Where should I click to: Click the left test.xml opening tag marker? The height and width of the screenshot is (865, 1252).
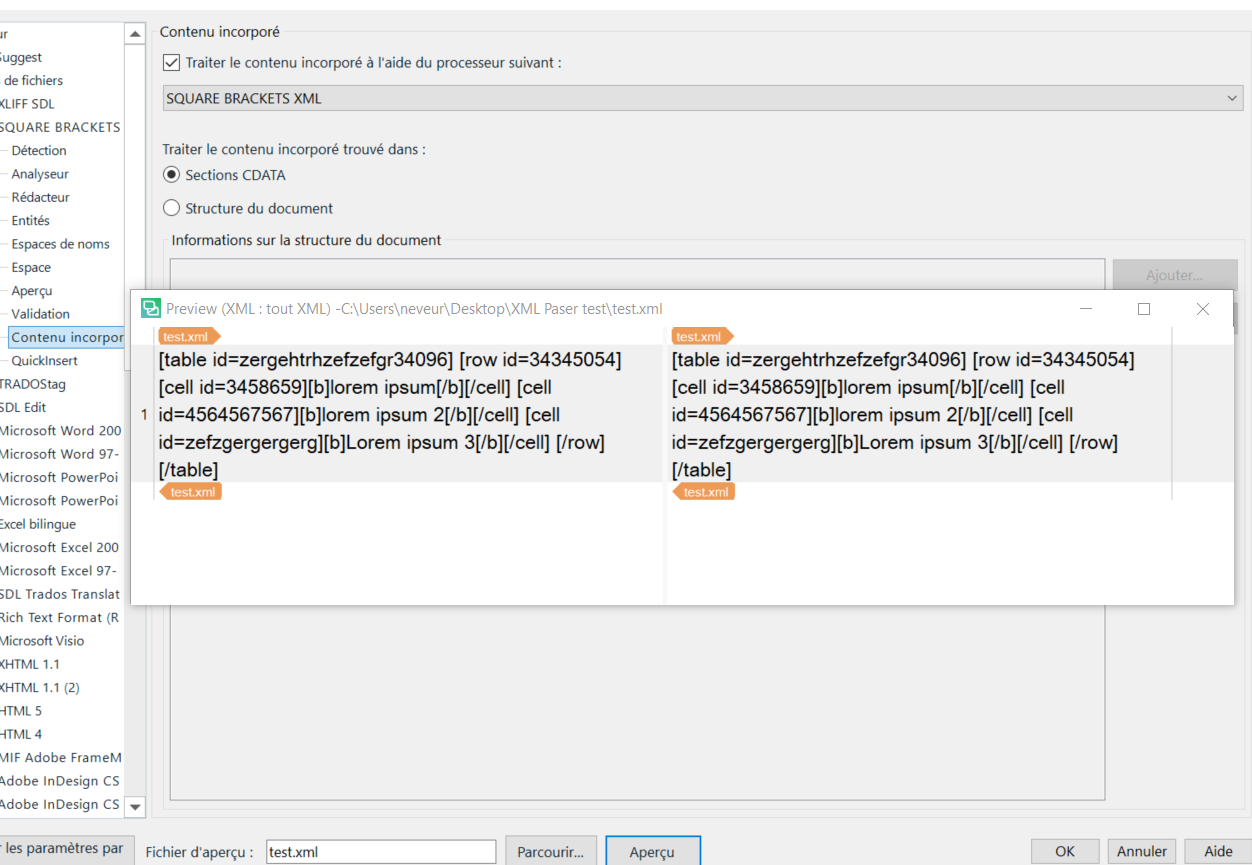pyautogui.click(x=189, y=337)
